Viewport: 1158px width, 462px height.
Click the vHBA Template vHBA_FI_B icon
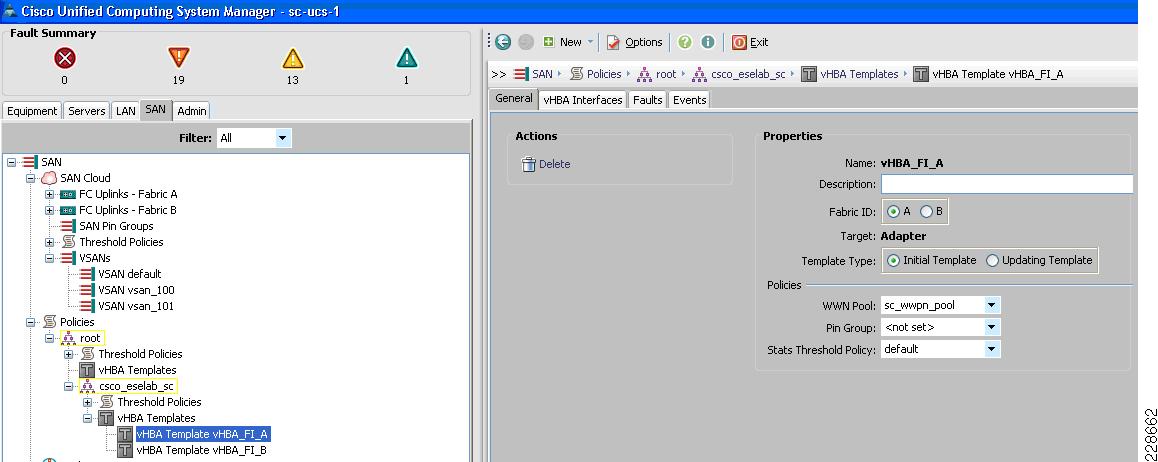point(126,450)
